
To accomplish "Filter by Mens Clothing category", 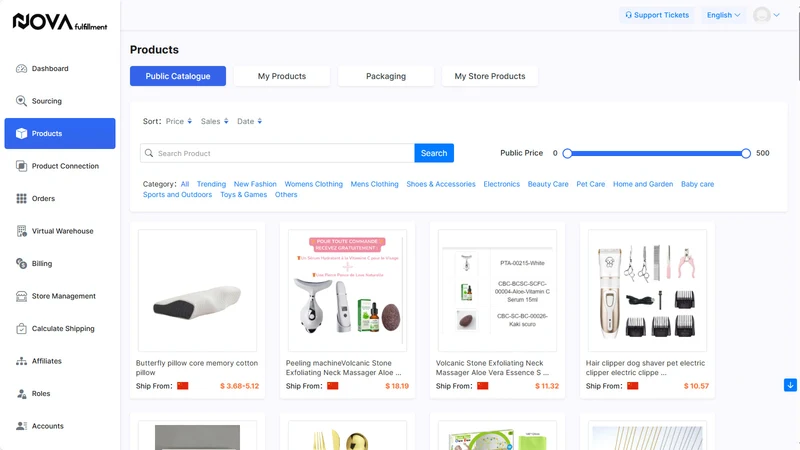I will (374, 184).
